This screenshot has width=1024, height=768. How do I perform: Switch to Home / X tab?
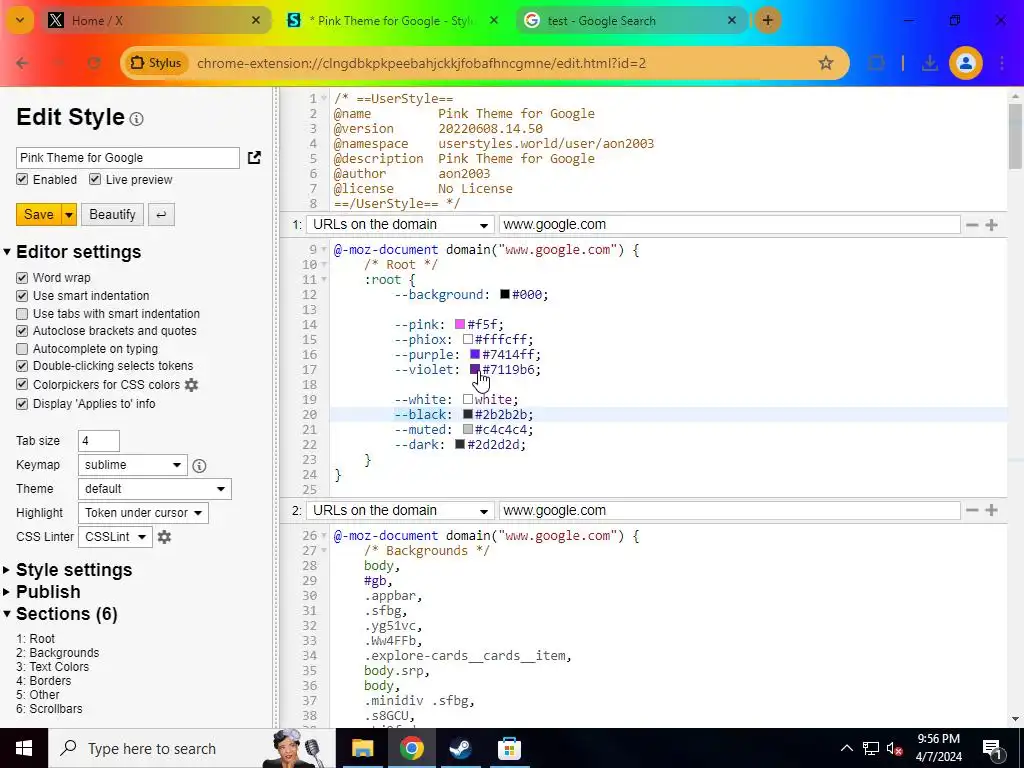coord(155,20)
